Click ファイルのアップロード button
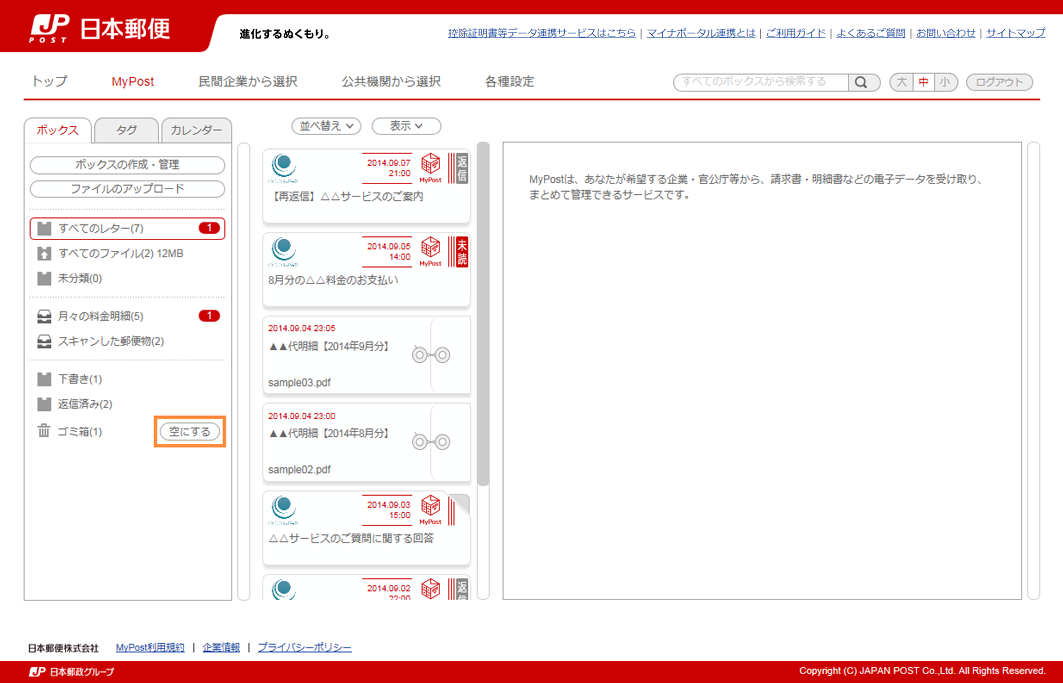1063x683 pixels. [127, 189]
